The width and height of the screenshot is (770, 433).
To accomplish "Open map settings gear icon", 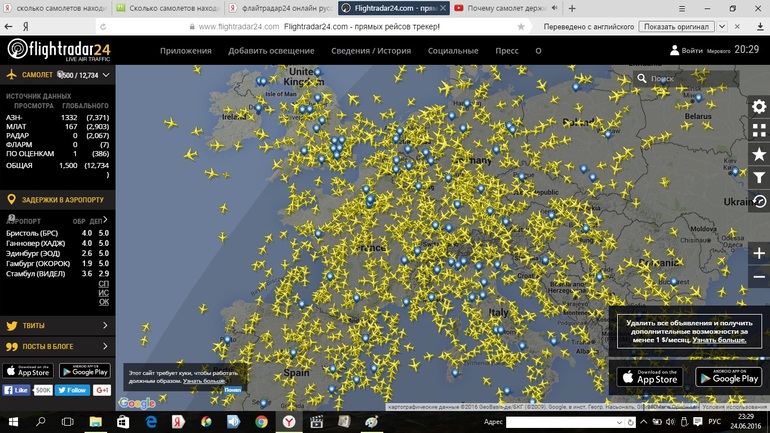I will point(759,107).
